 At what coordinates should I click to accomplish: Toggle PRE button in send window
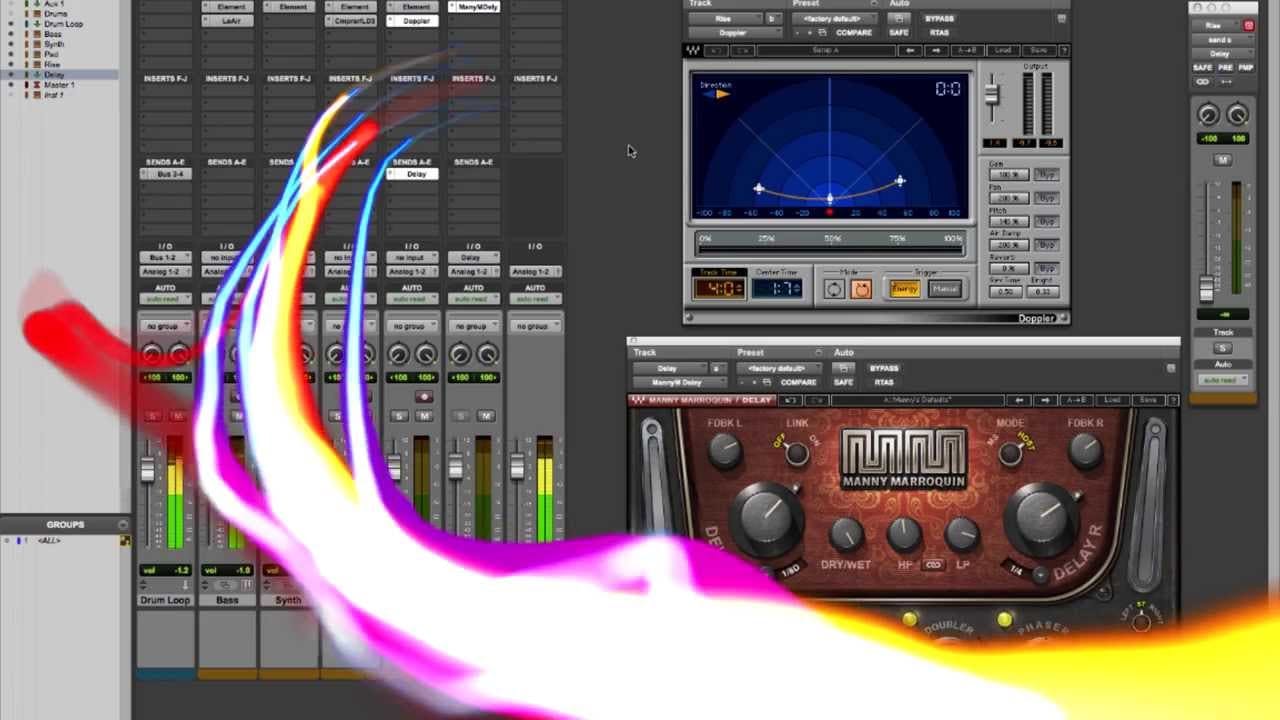coord(1224,67)
